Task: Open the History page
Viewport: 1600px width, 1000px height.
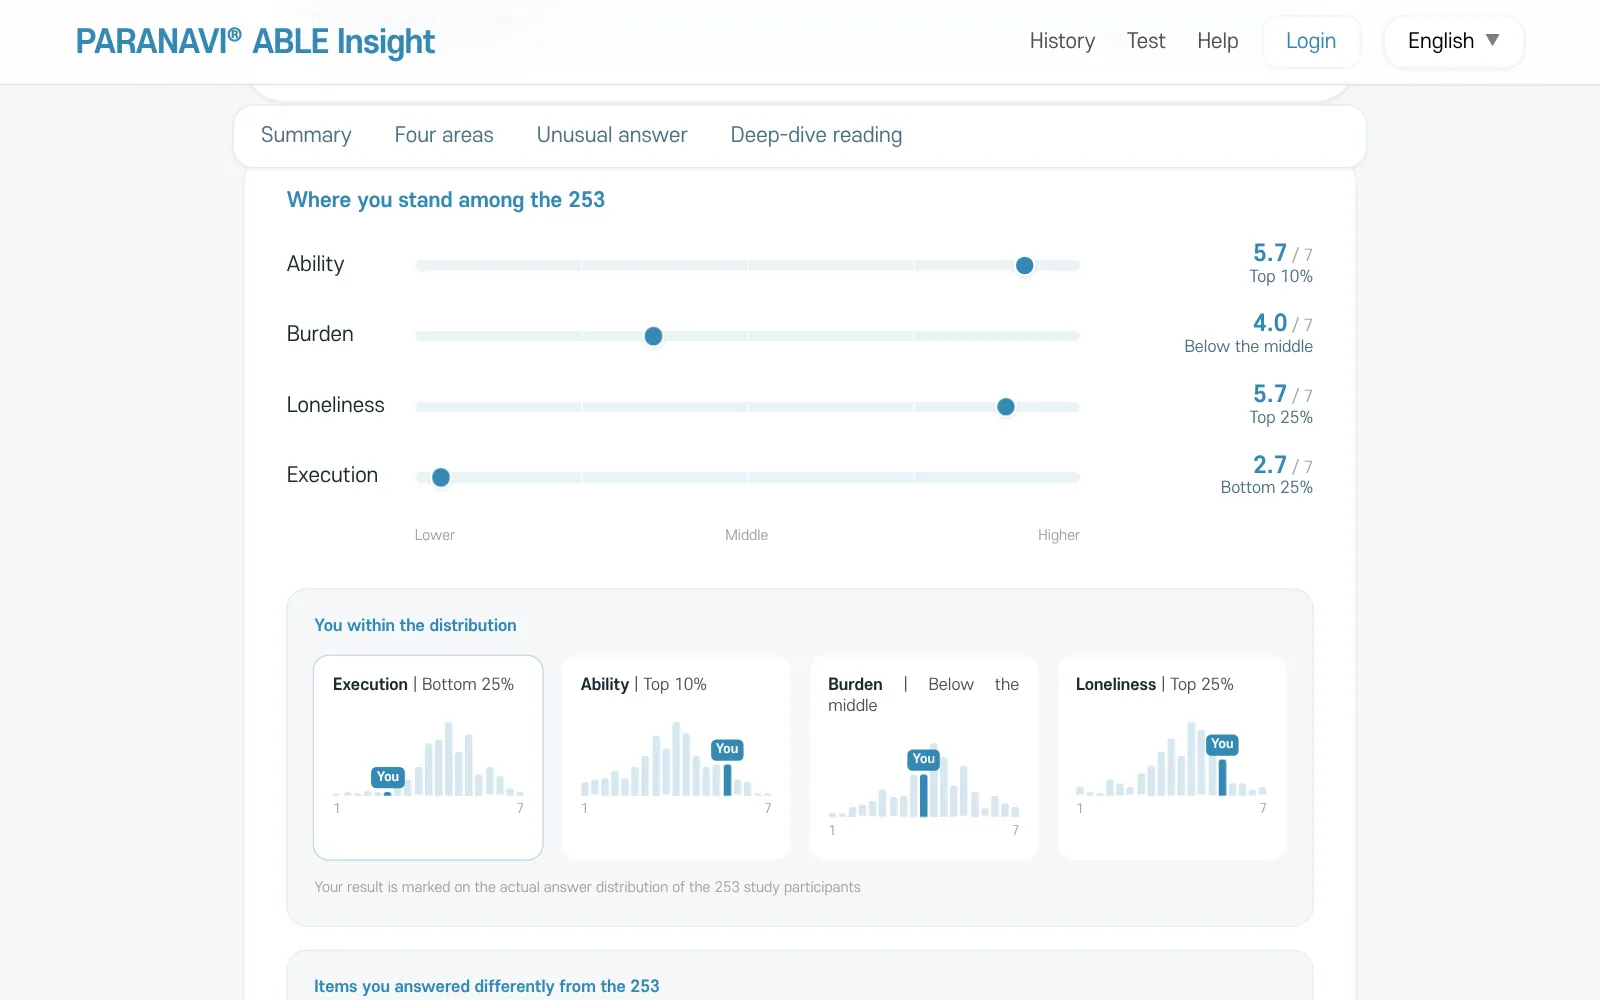Action: pos(1062,41)
